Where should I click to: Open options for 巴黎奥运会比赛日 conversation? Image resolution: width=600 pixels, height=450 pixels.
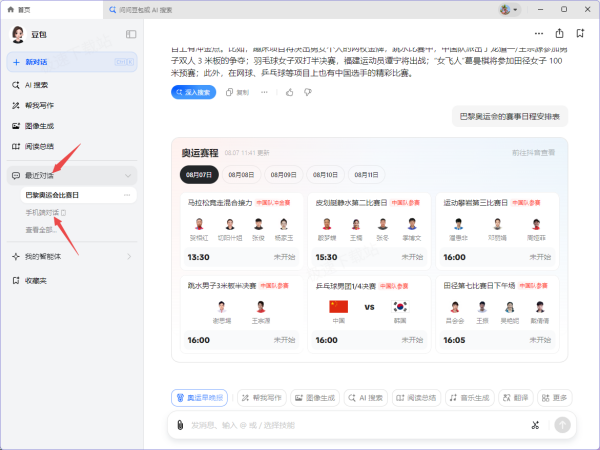(x=127, y=195)
